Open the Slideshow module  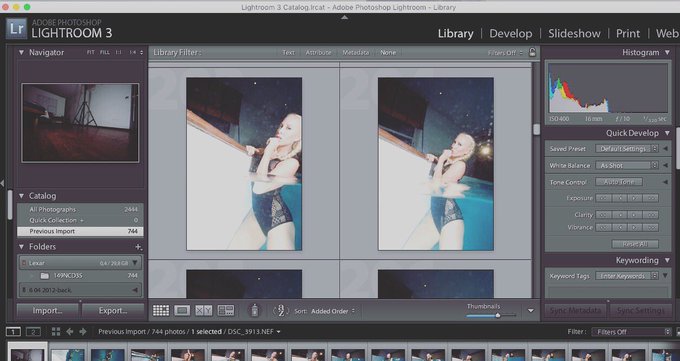tap(574, 33)
